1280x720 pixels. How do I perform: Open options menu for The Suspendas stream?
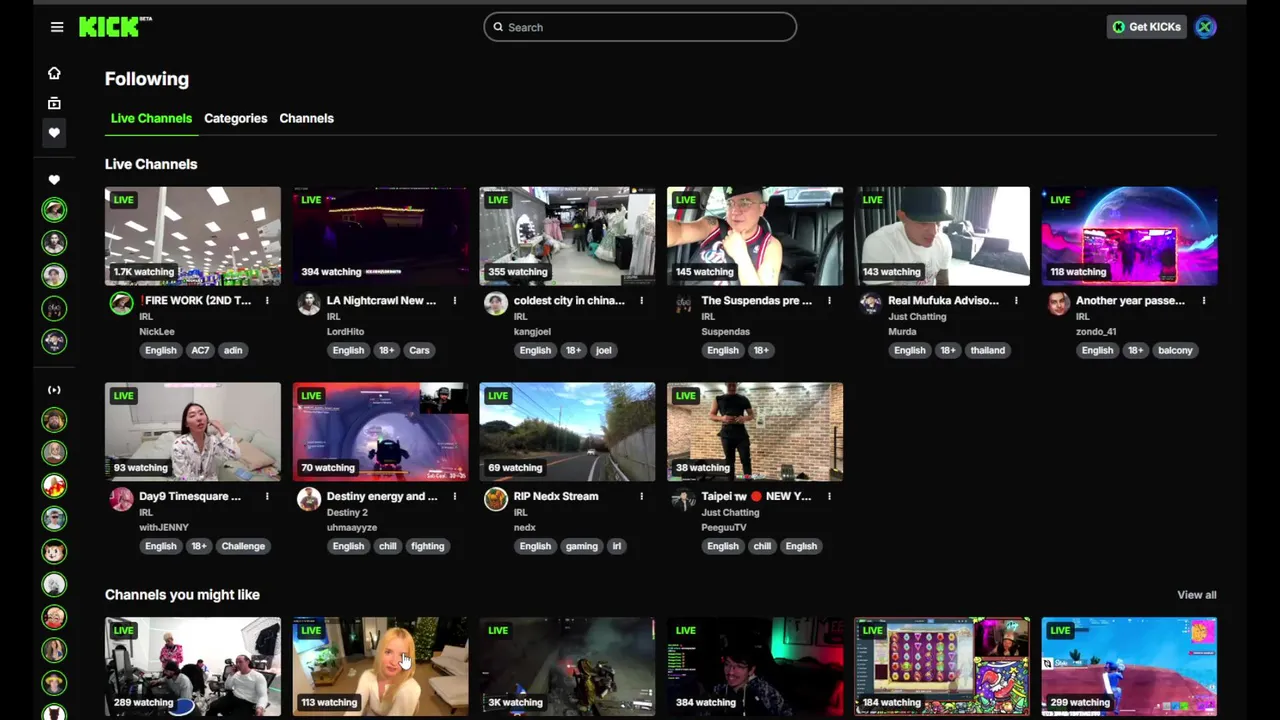[x=829, y=300]
